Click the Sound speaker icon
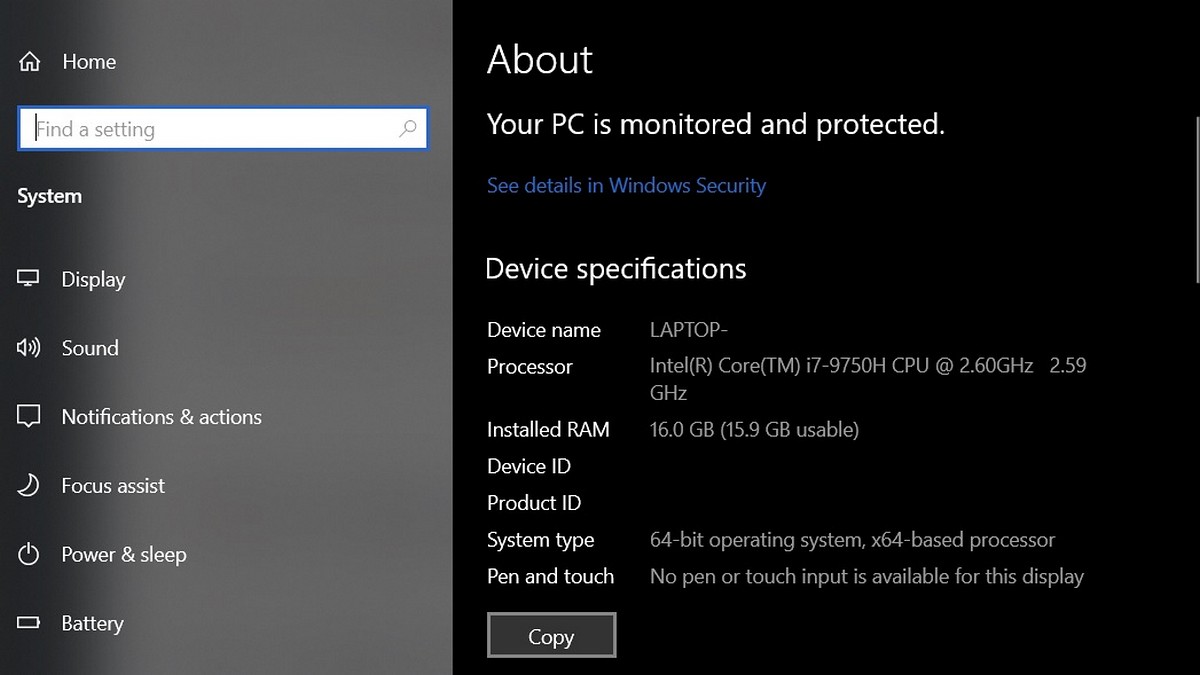The image size is (1200, 675). pos(29,348)
